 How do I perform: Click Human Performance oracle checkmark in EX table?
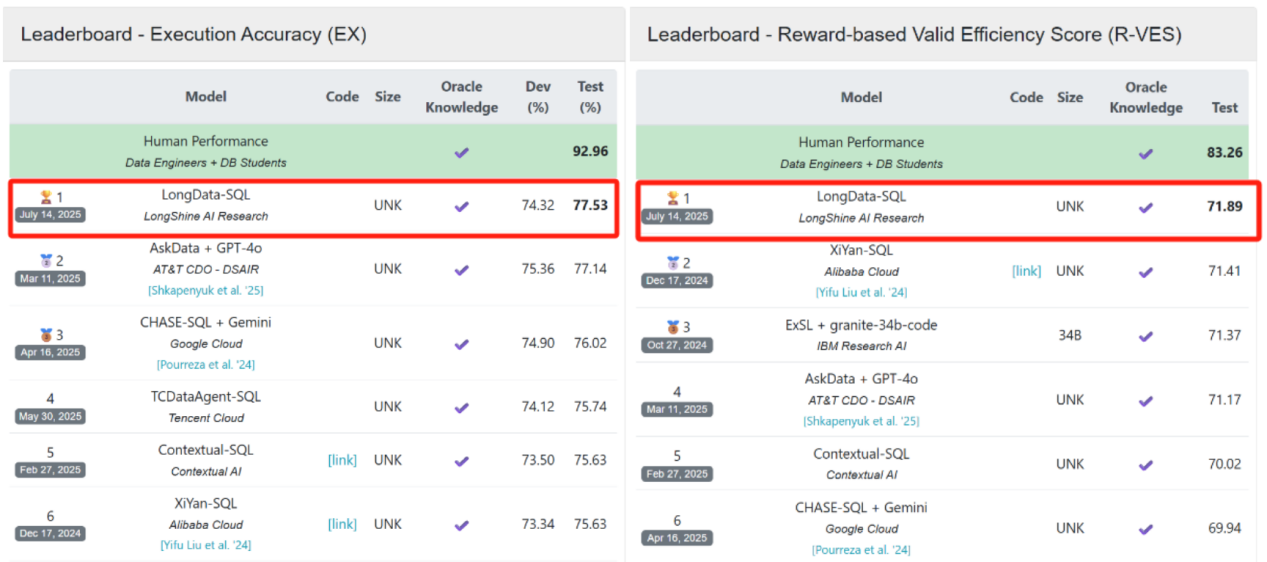[461, 152]
